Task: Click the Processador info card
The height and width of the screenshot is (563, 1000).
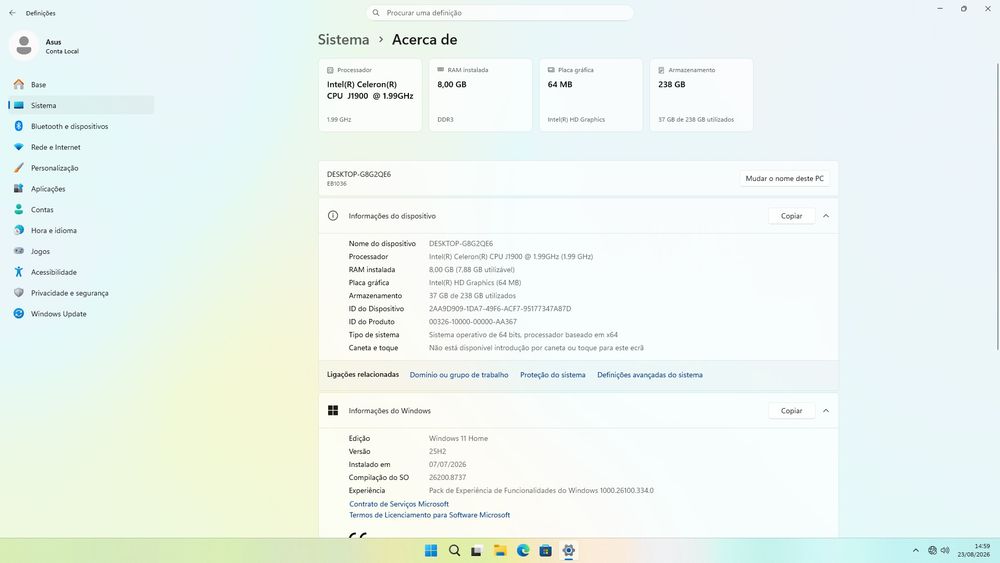Action: (x=370, y=95)
